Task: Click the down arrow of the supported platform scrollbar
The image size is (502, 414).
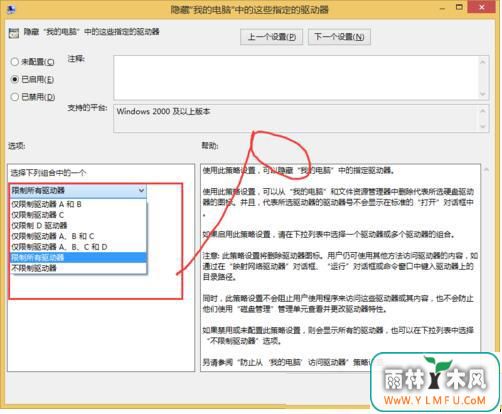Action: pos(483,126)
